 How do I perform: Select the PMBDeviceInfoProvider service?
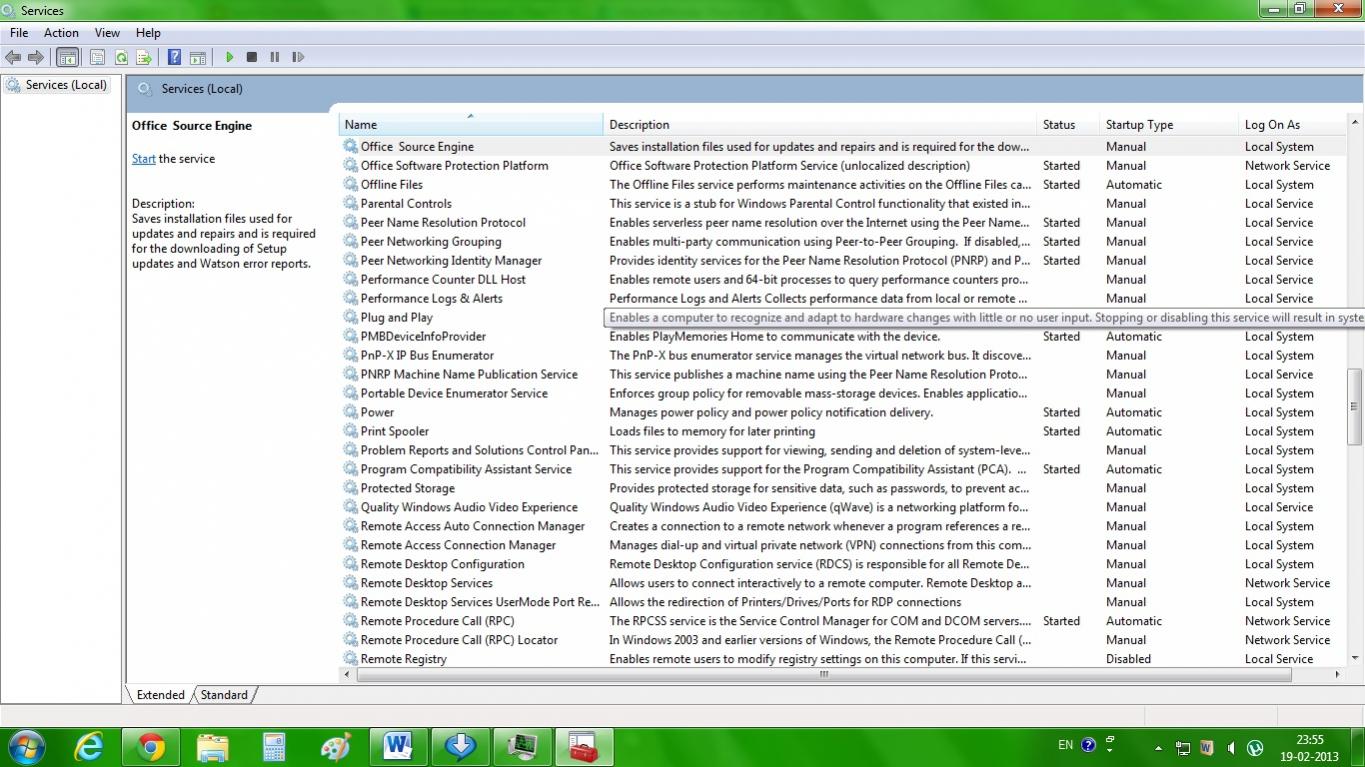click(x=423, y=337)
